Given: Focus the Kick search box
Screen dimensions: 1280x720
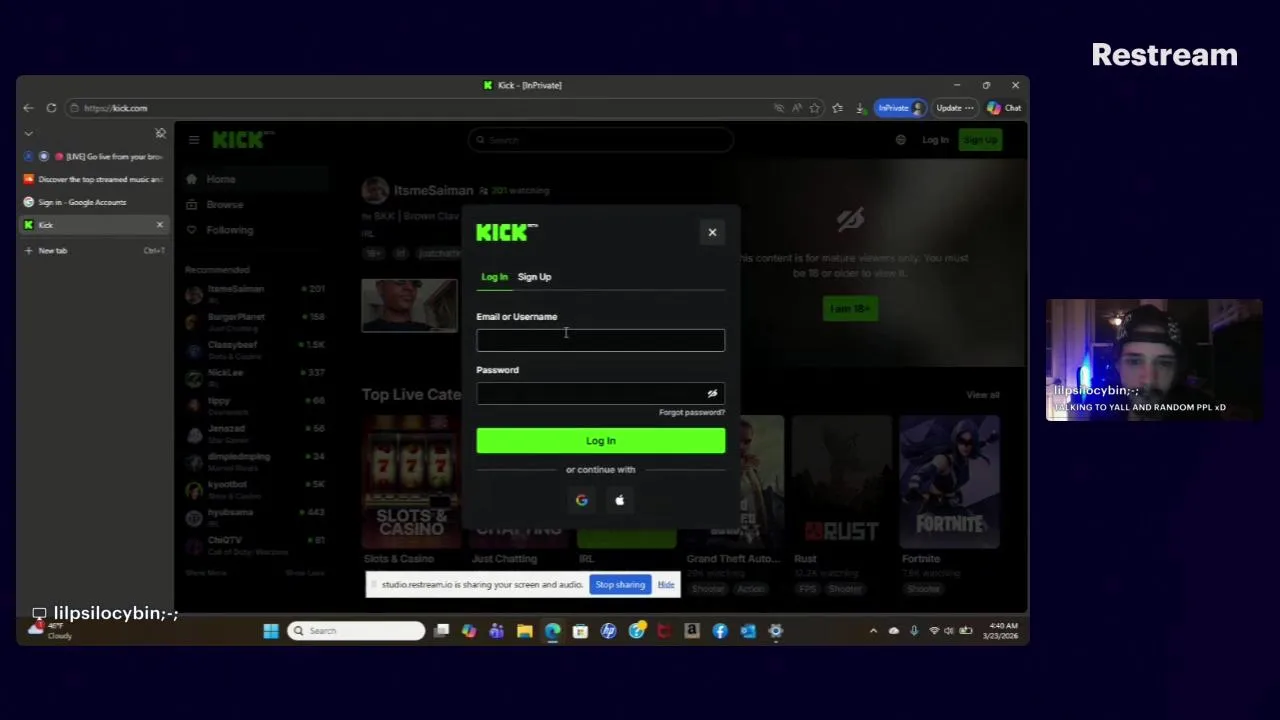Looking at the screenshot, I should [x=600, y=140].
